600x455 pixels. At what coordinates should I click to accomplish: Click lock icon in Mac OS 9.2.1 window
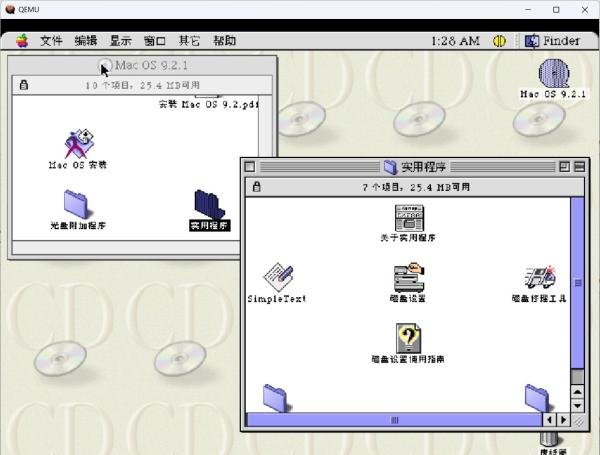24,85
